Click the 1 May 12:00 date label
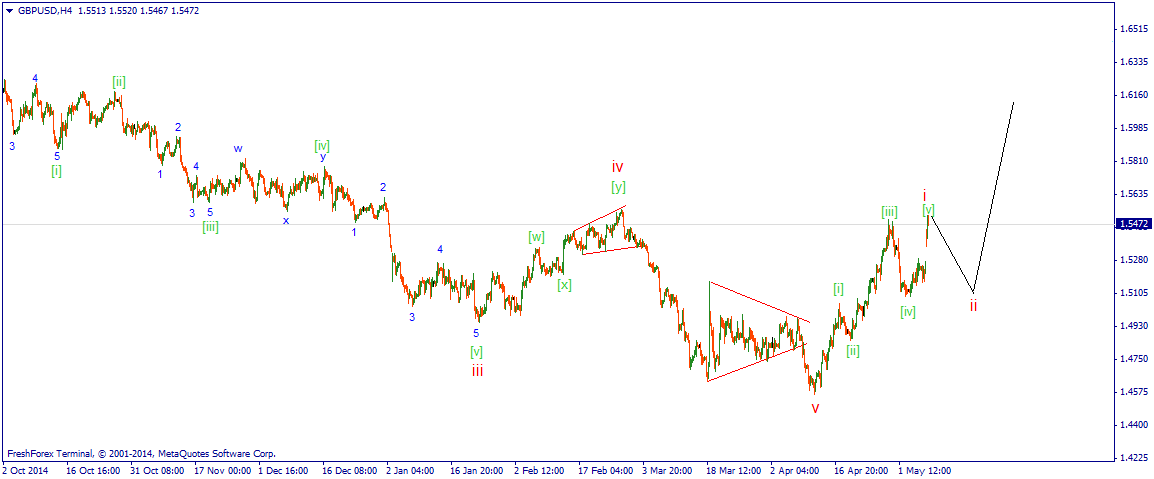 [x=924, y=469]
